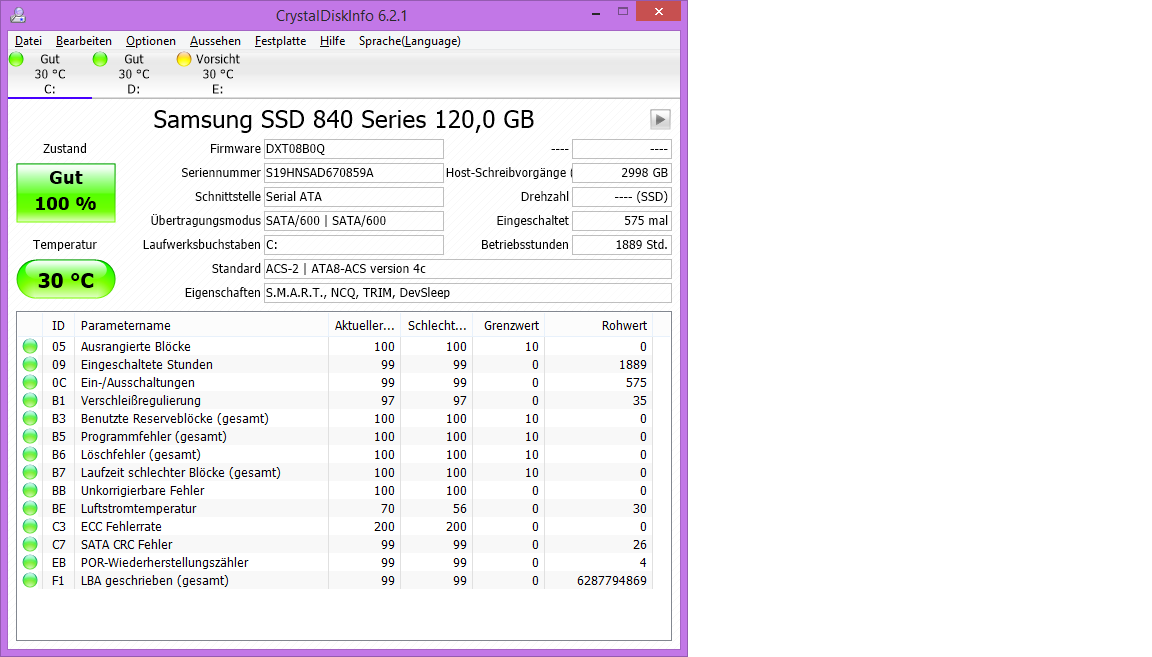
Task: Open the Festplatte menu
Action: point(280,41)
